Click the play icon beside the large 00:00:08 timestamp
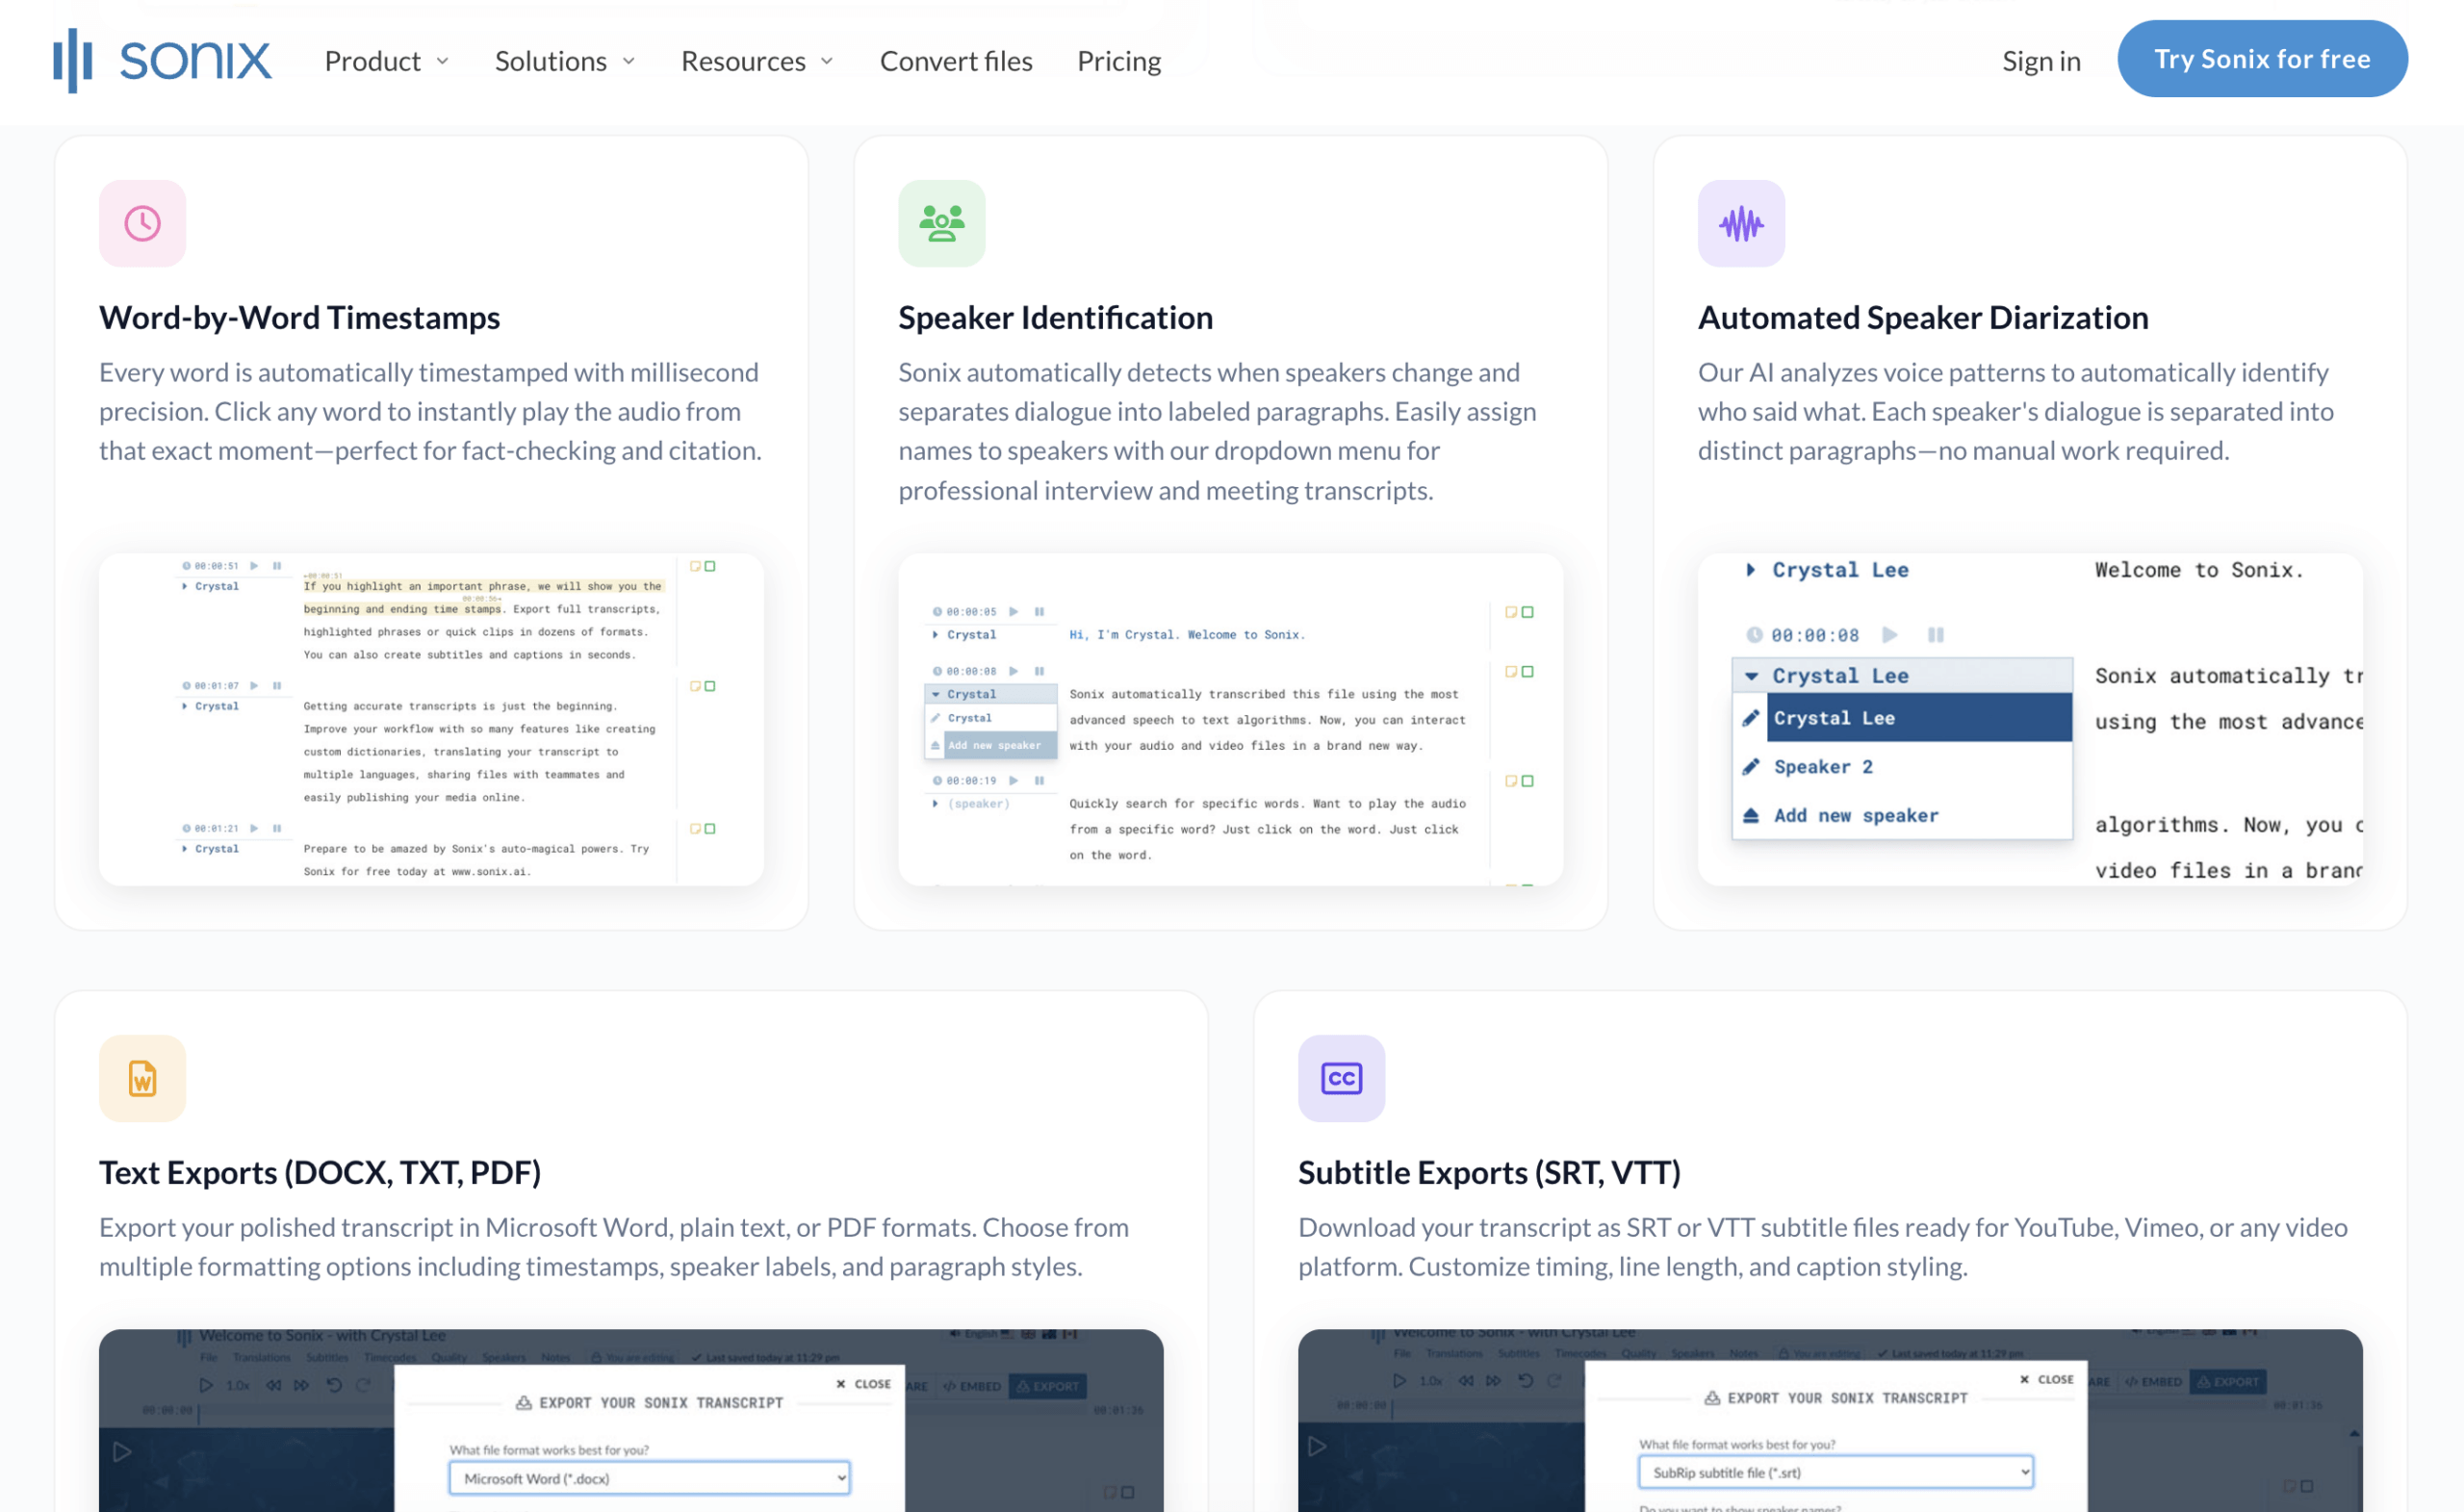 click(x=1889, y=635)
